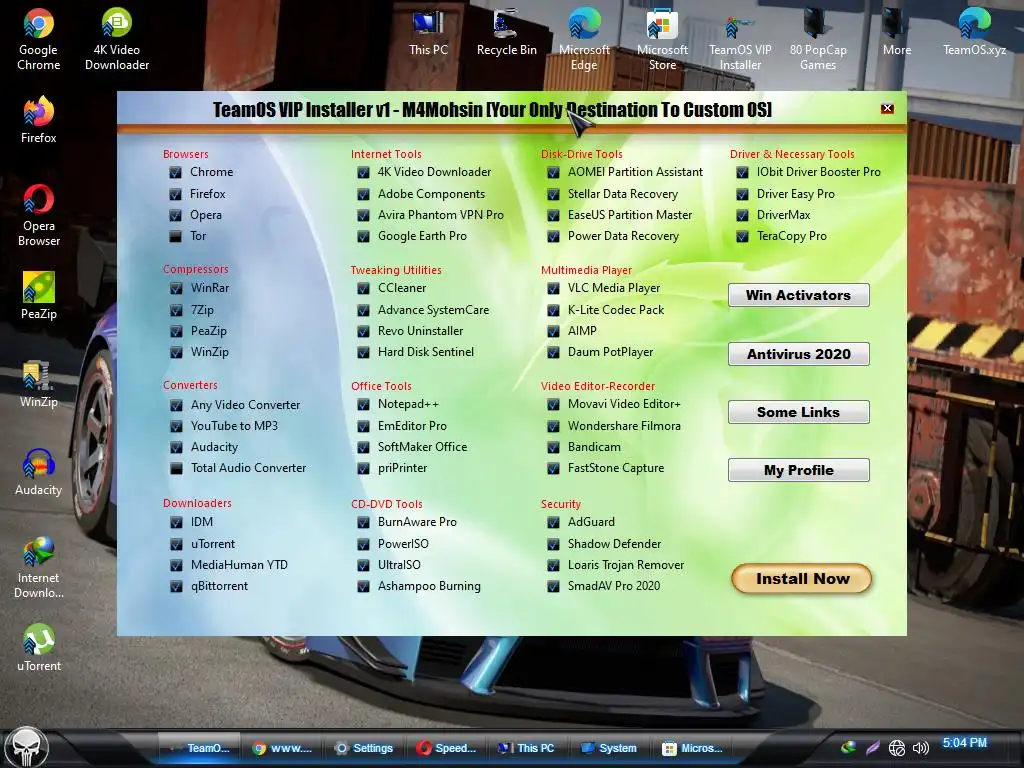Uncheck the Daum PotPlayer checkbox
This screenshot has height=768, width=1024.
(553, 352)
